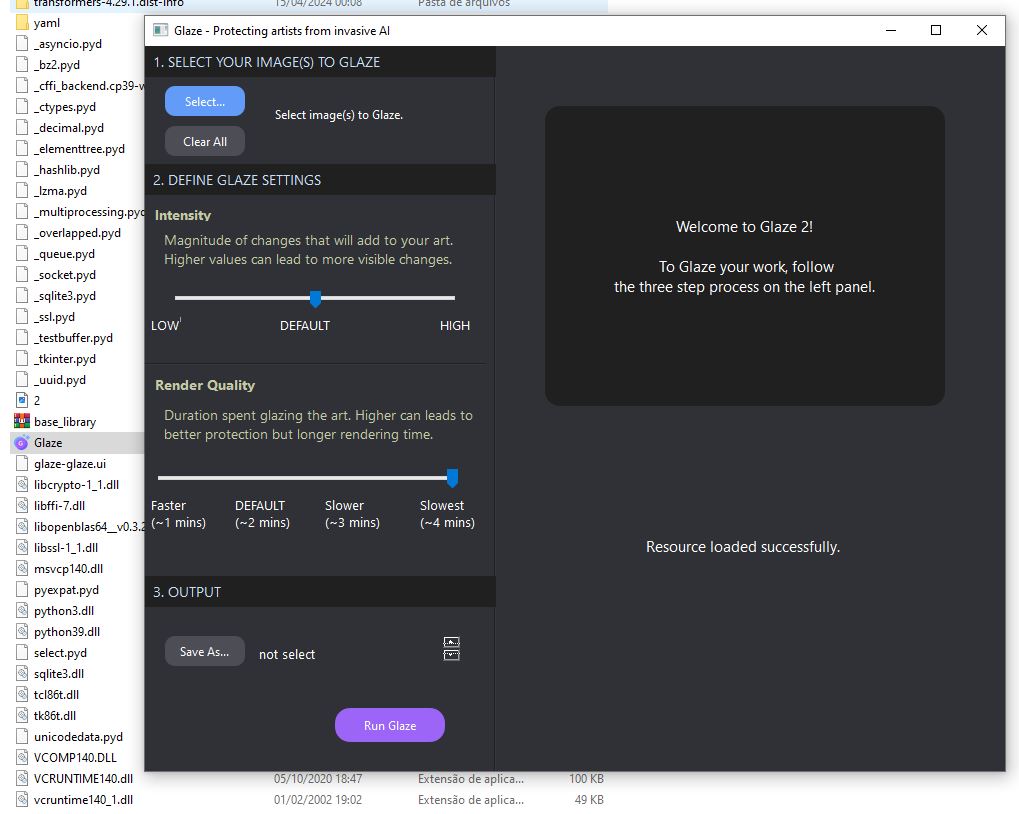Click the Faster (~1 mins) label
Image resolution: width=1019 pixels, height=814 pixels.
178,514
